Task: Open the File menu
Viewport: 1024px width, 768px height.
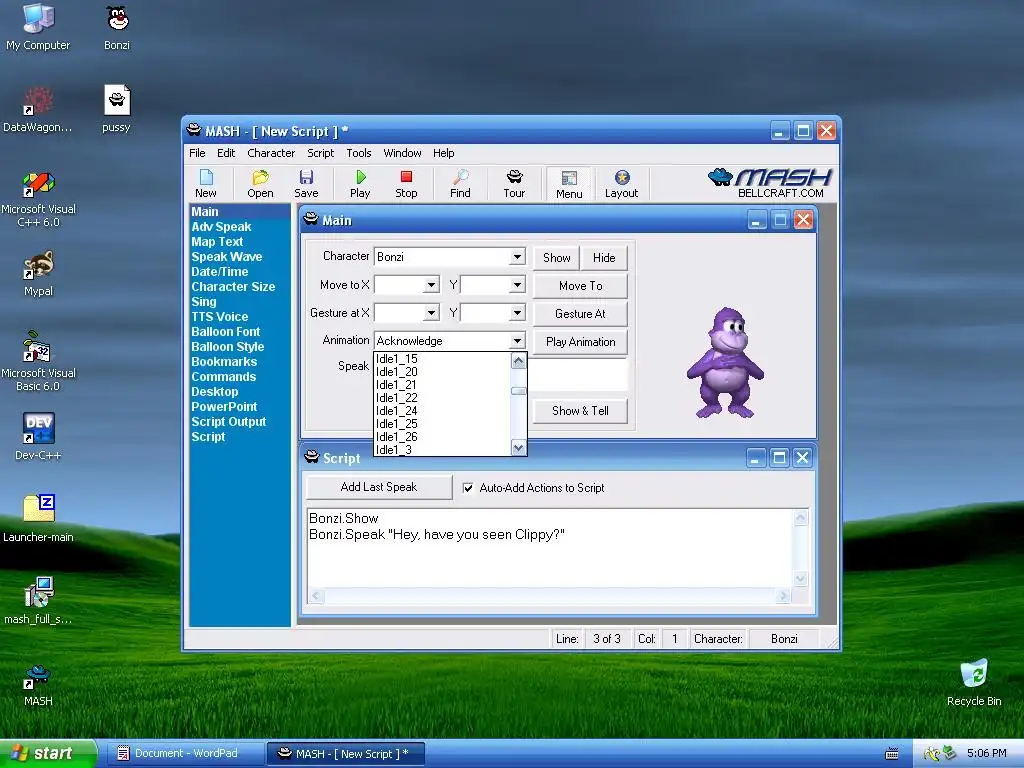Action: pyautogui.click(x=197, y=153)
